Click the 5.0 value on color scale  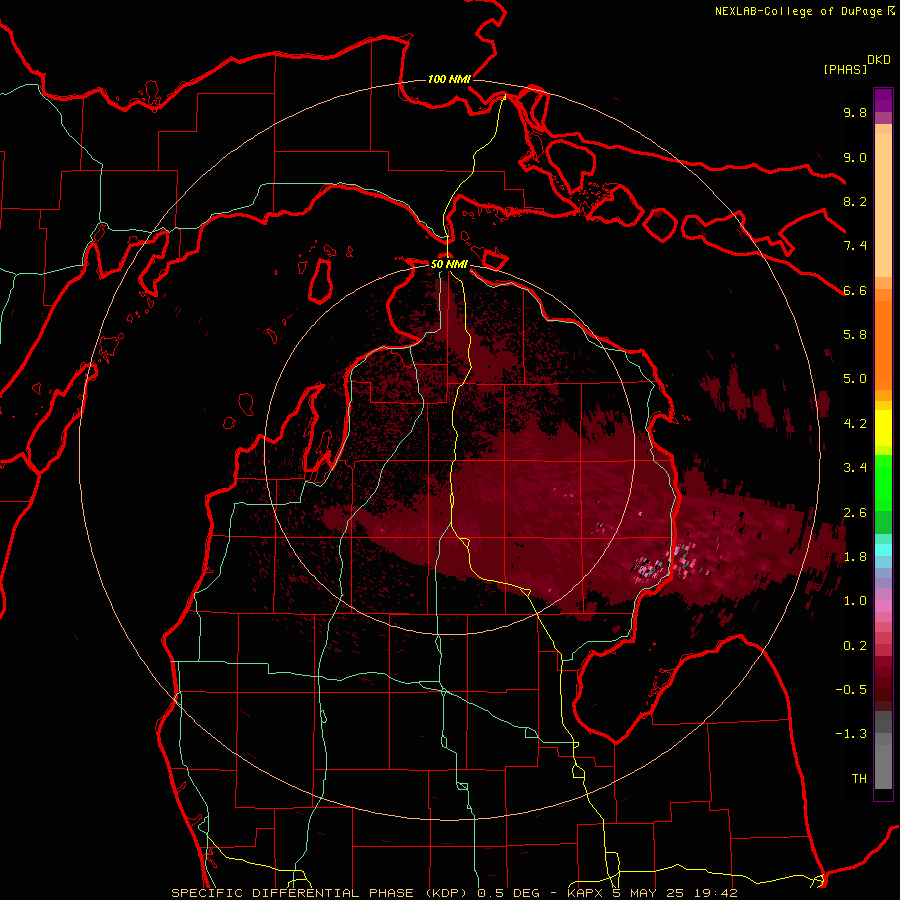coord(855,379)
